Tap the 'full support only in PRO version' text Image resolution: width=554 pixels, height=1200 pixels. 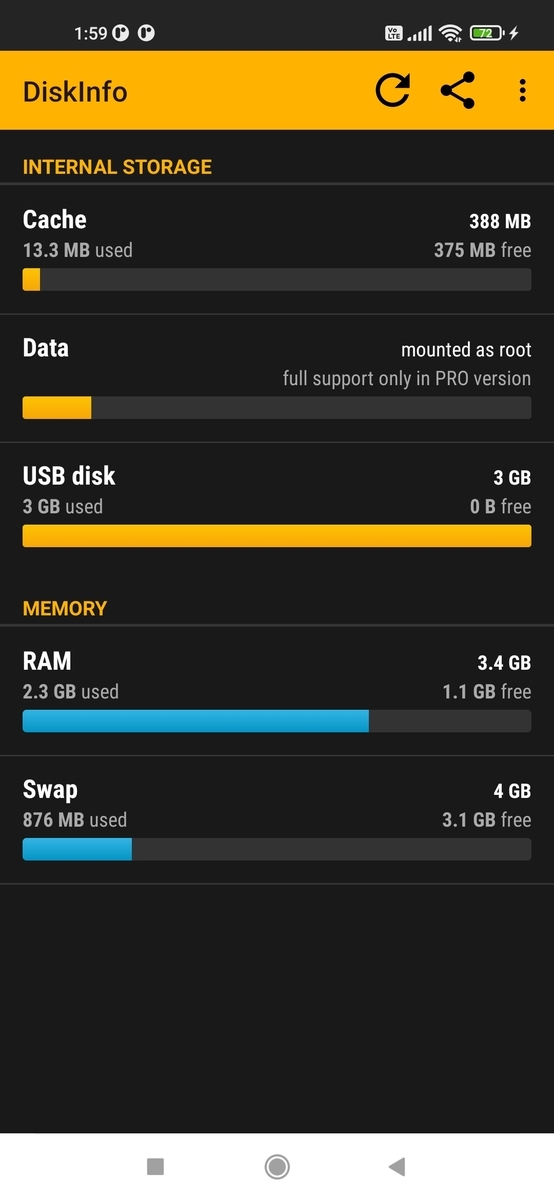pos(407,379)
